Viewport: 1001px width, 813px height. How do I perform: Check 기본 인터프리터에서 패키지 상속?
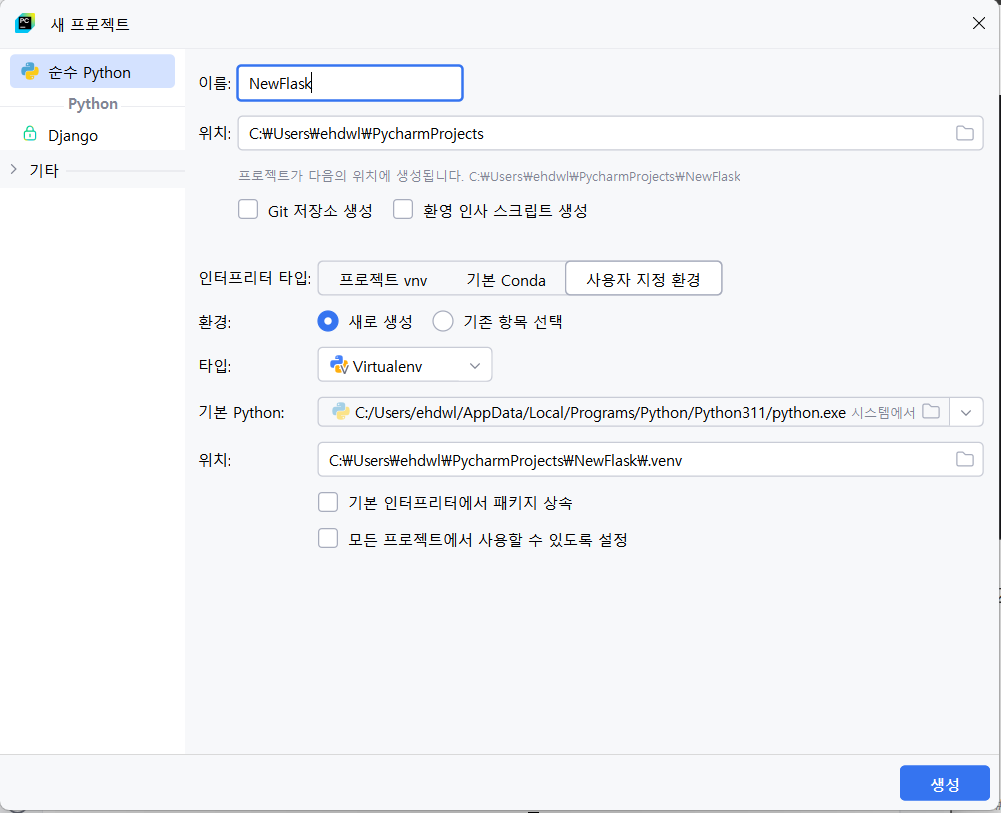(x=328, y=502)
